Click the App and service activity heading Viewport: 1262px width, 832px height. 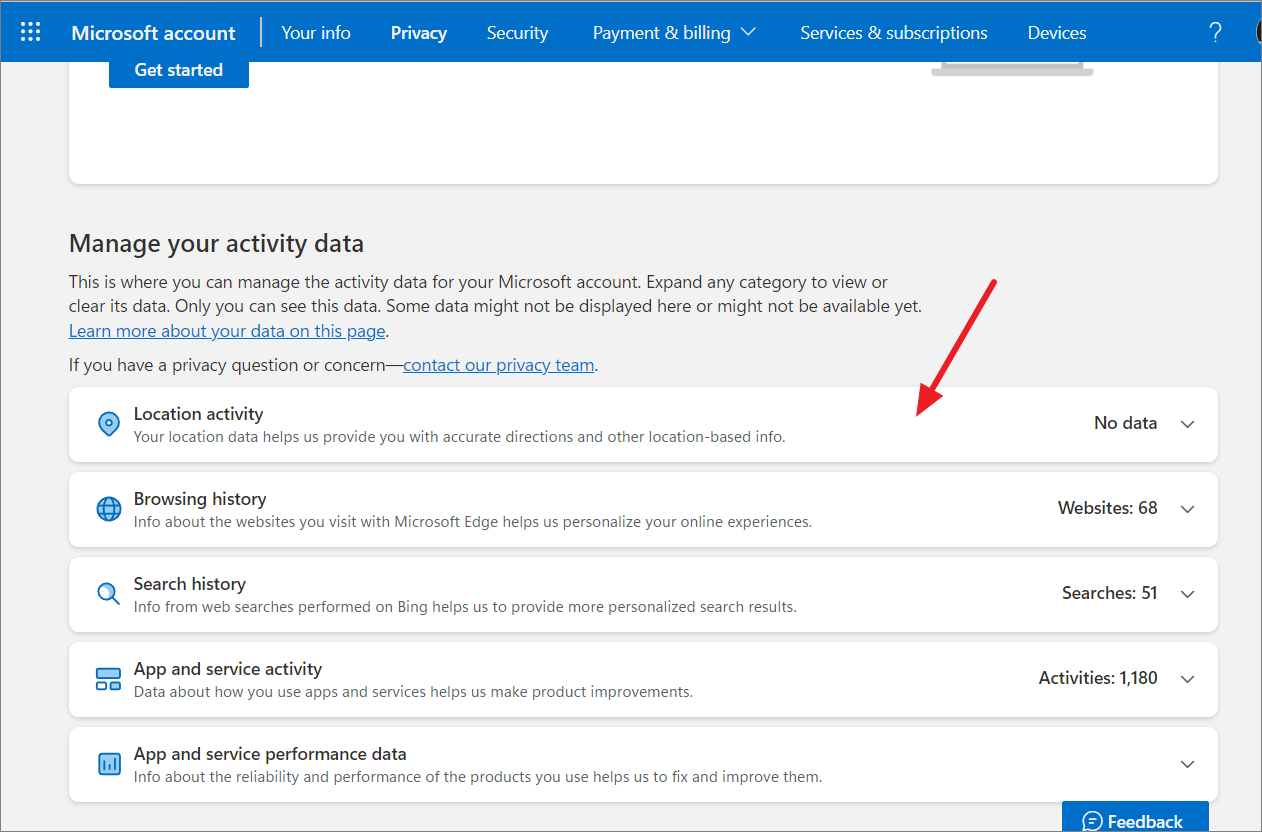228,669
